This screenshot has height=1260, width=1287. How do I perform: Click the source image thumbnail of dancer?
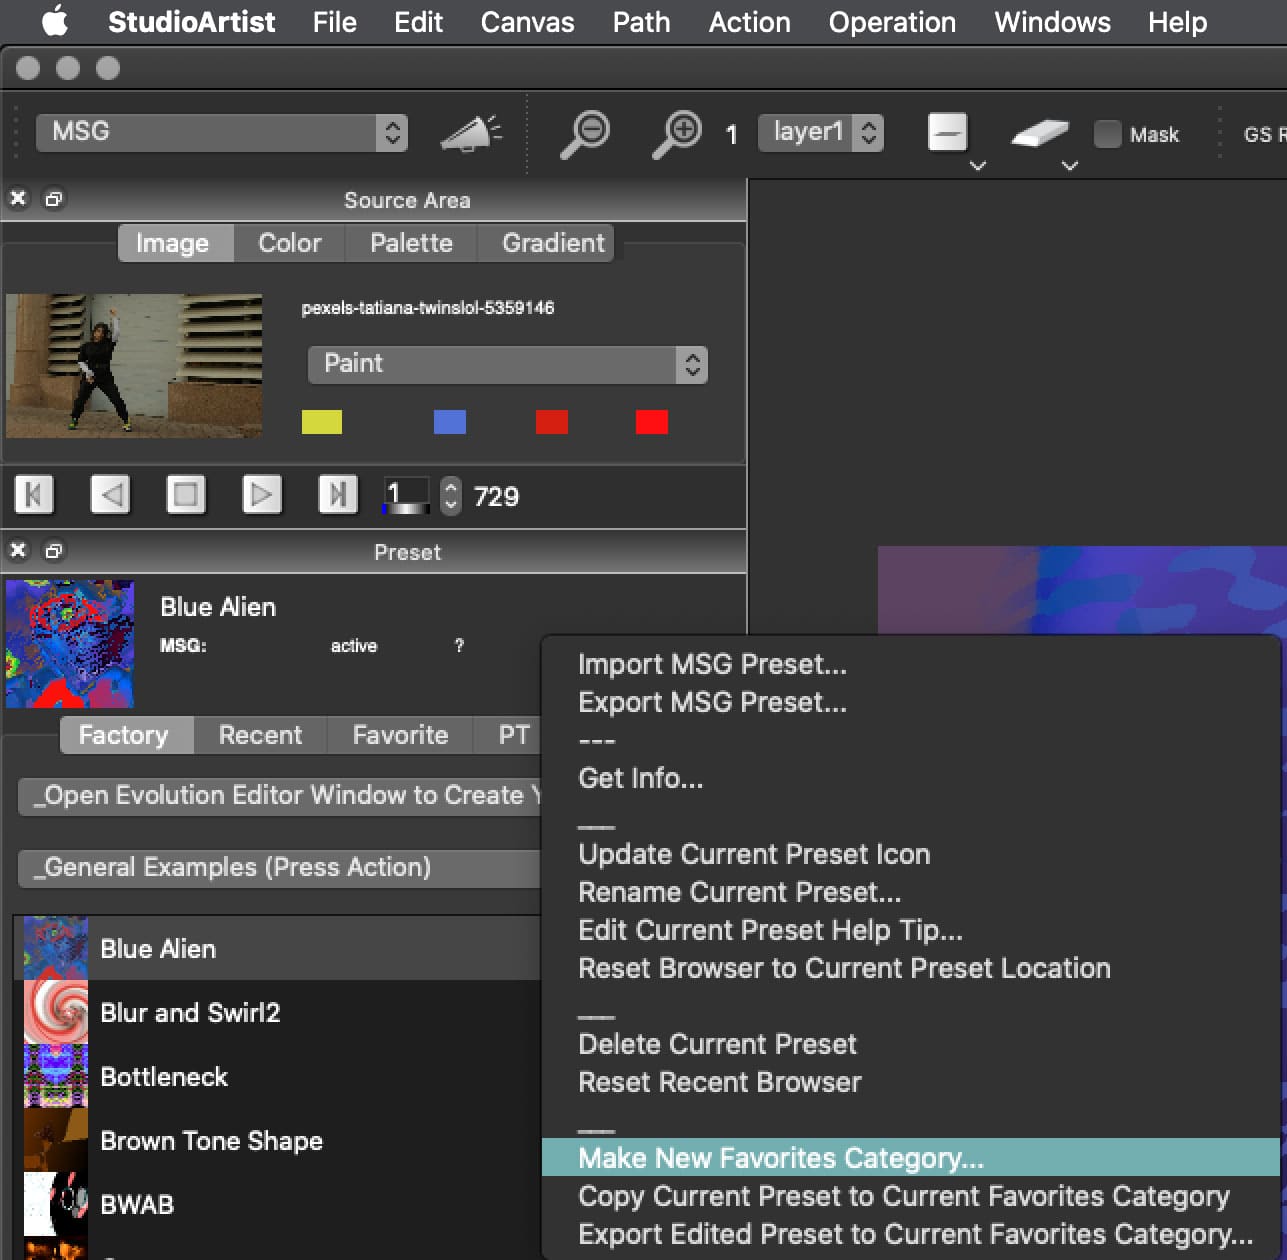(x=134, y=365)
